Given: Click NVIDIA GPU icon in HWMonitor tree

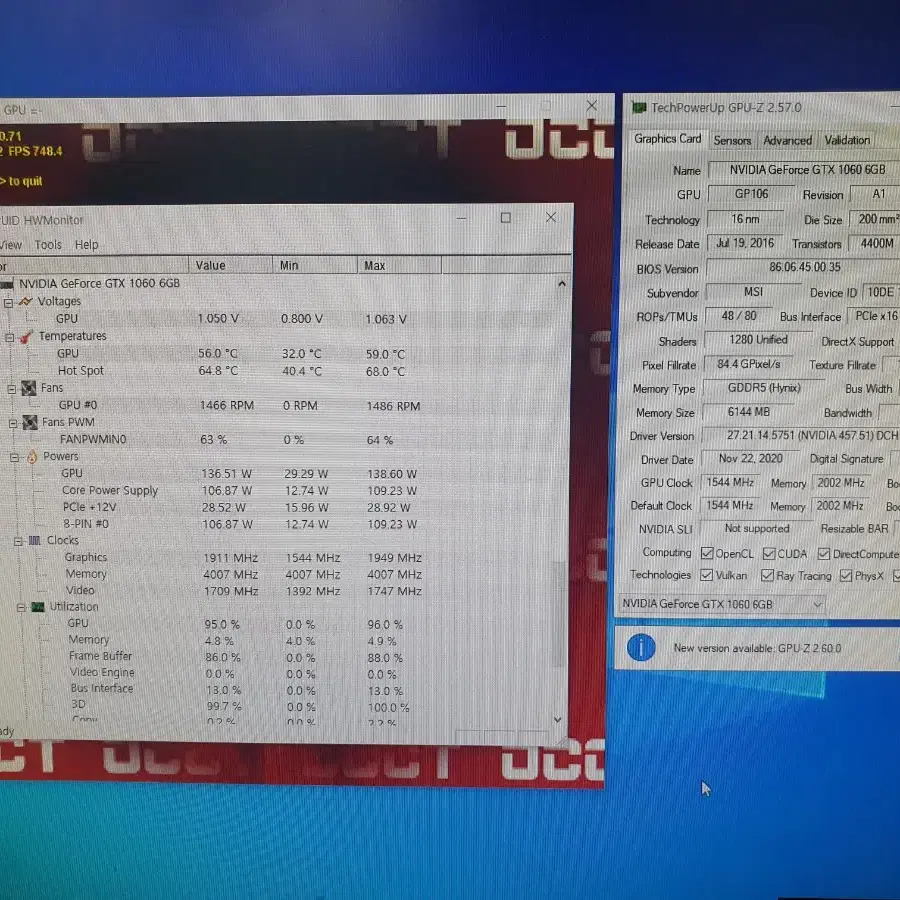Looking at the screenshot, I should pyautogui.click(x=7, y=284).
